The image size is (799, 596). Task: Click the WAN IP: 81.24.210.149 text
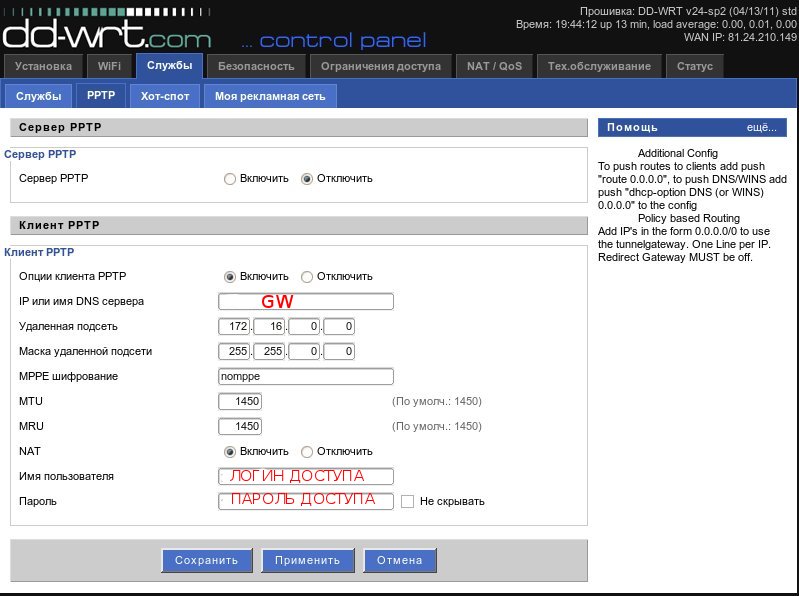click(x=740, y=37)
